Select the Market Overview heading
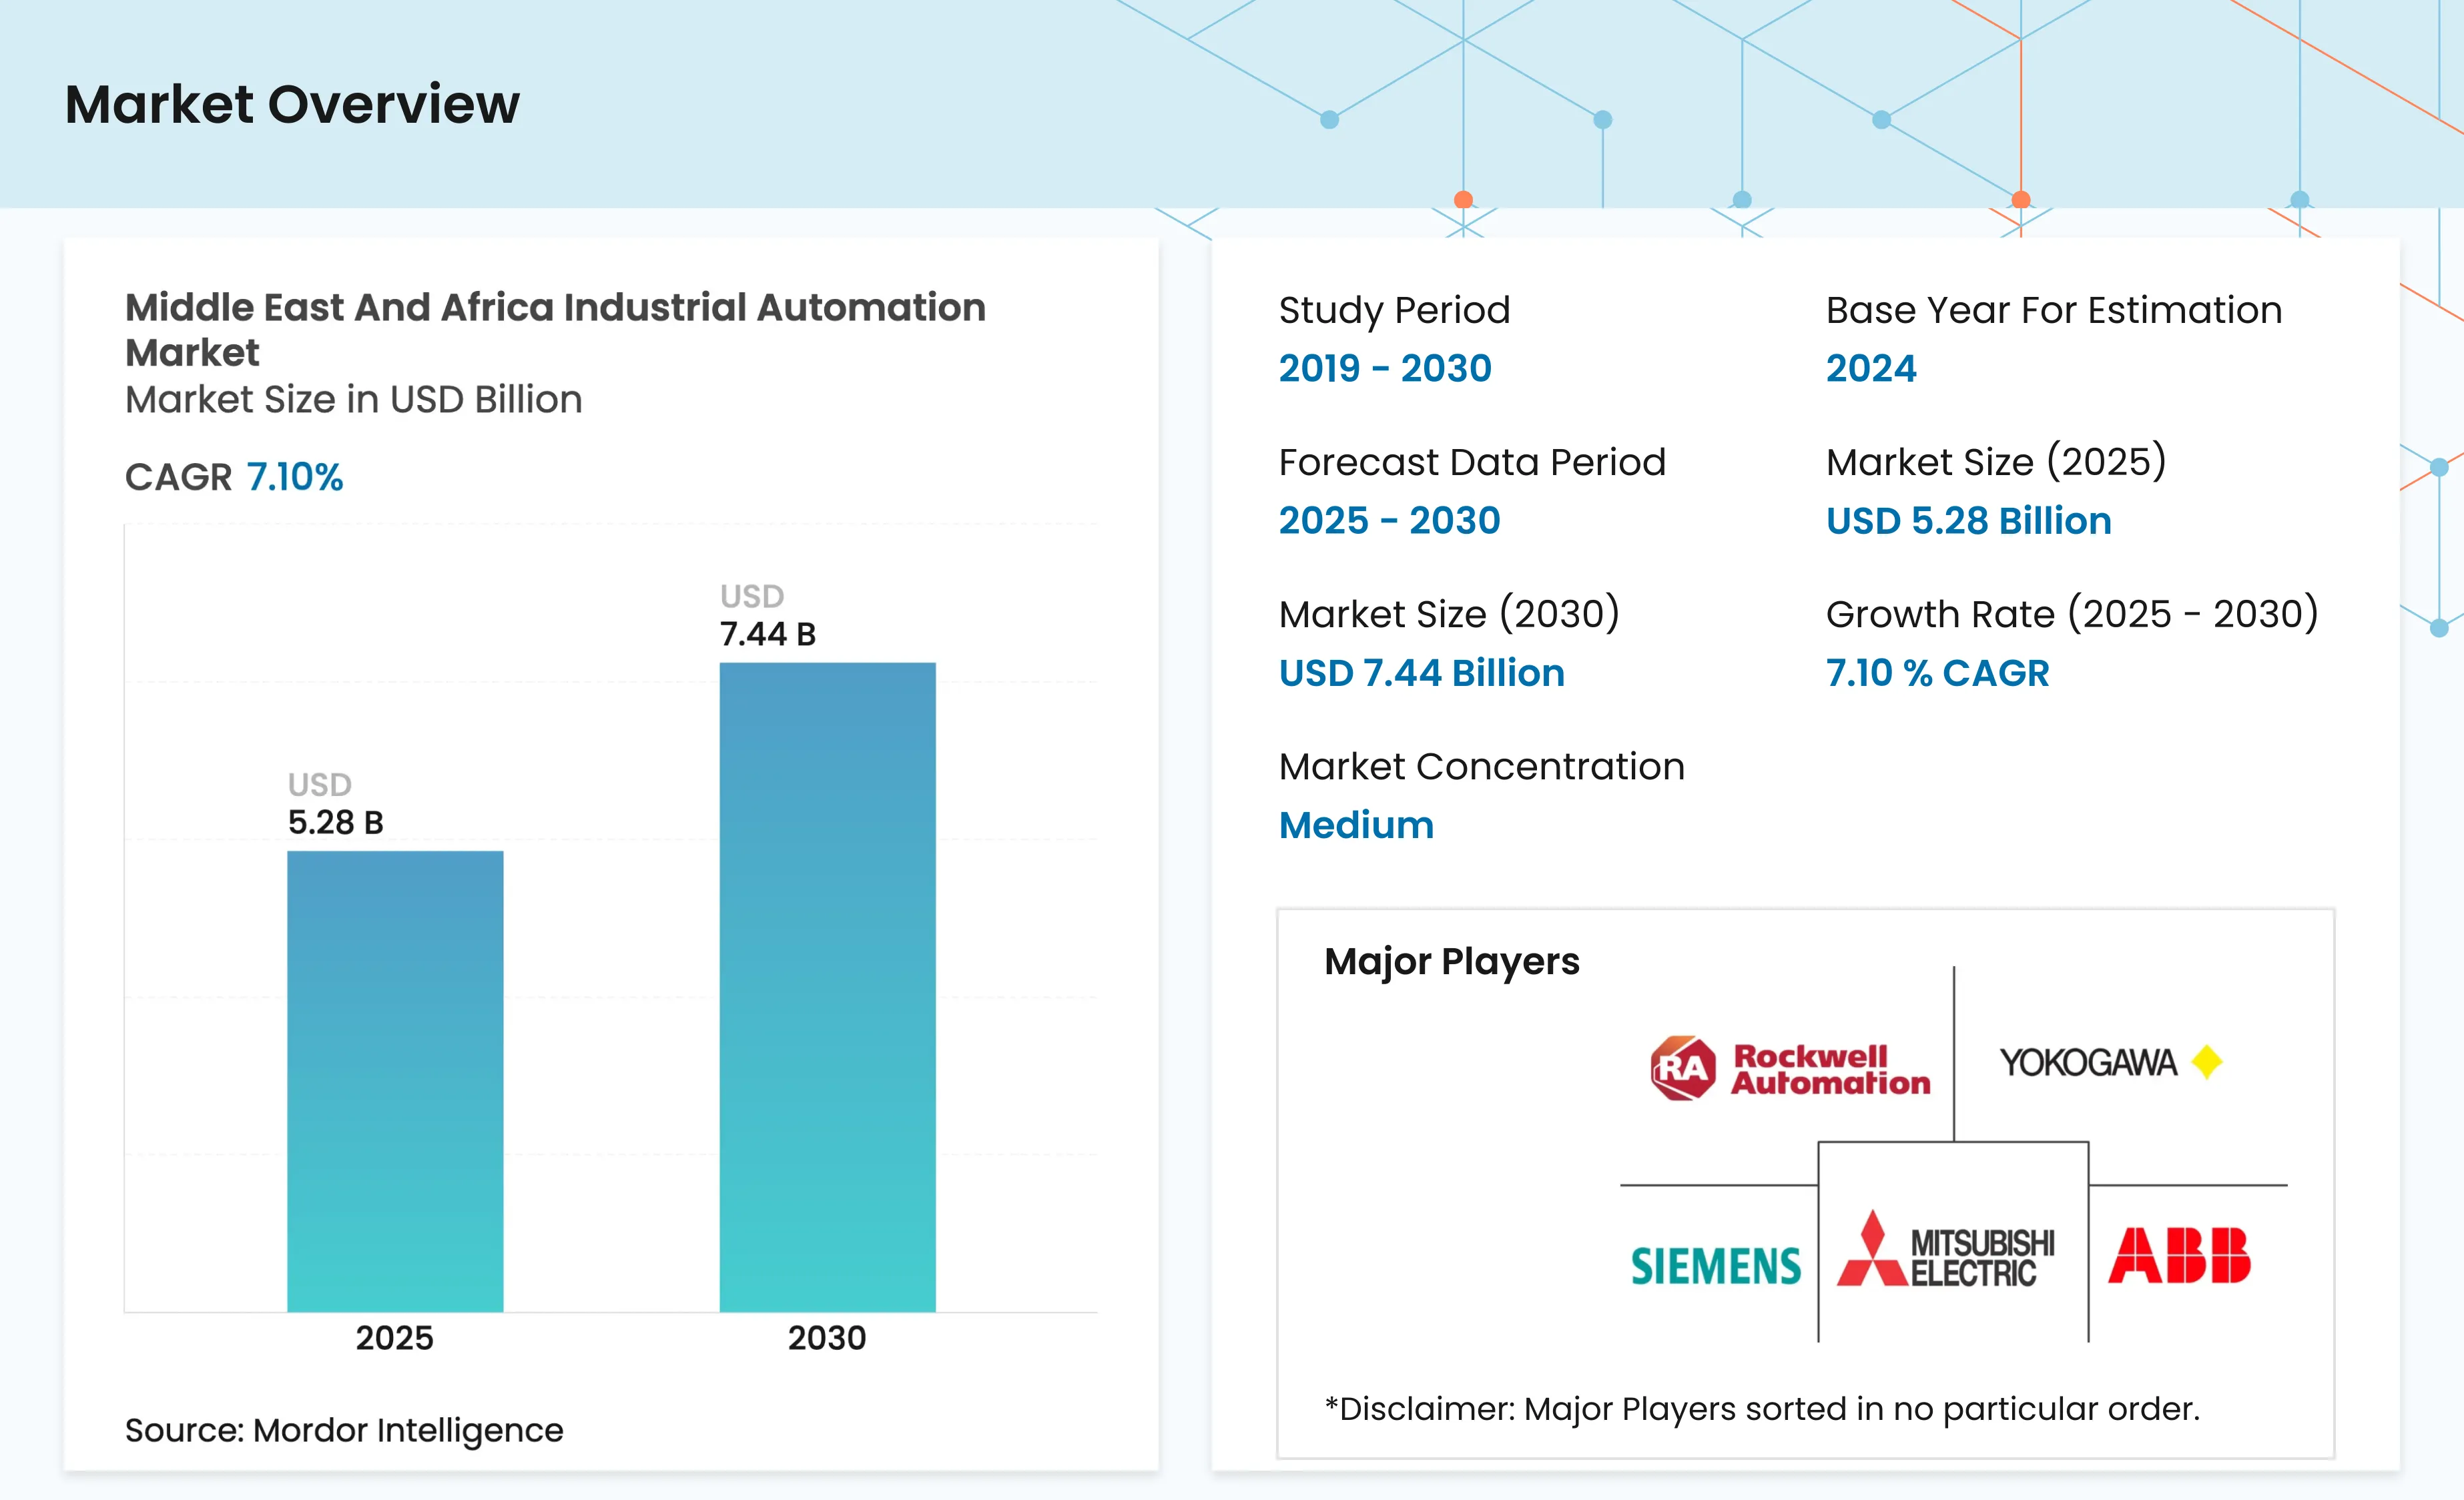The width and height of the screenshot is (2464, 1500). 292,104
